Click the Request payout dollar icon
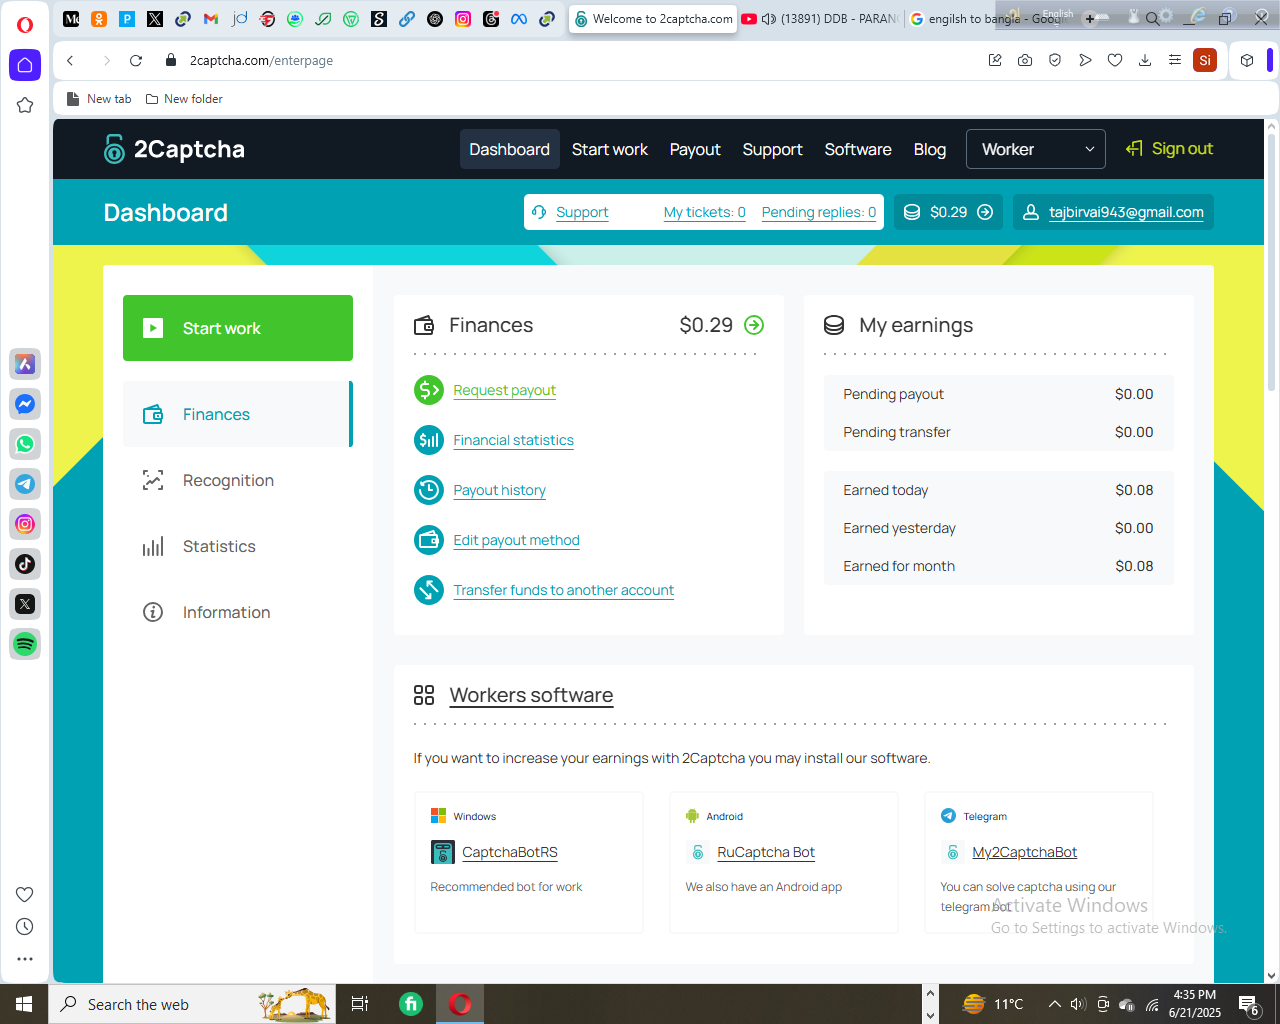1280x1024 pixels. 429,390
